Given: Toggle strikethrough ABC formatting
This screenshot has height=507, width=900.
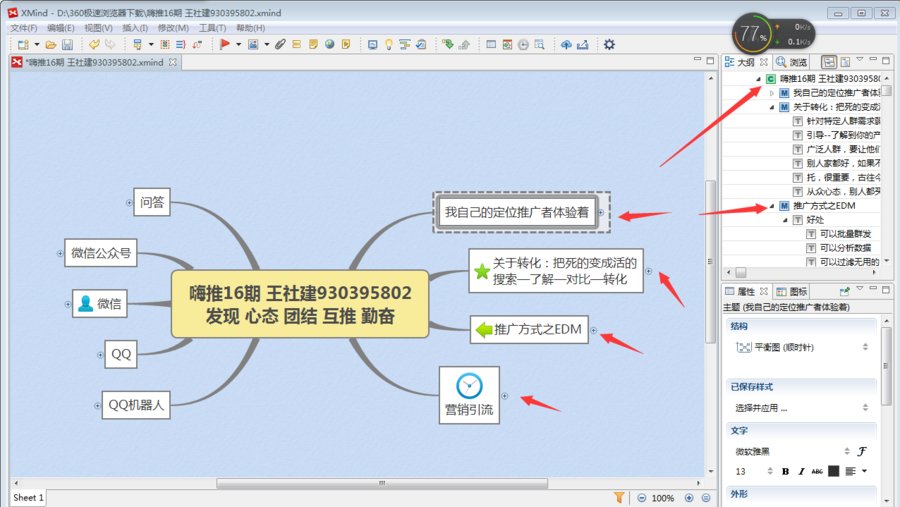Looking at the screenshot, I should coord(817,471).
